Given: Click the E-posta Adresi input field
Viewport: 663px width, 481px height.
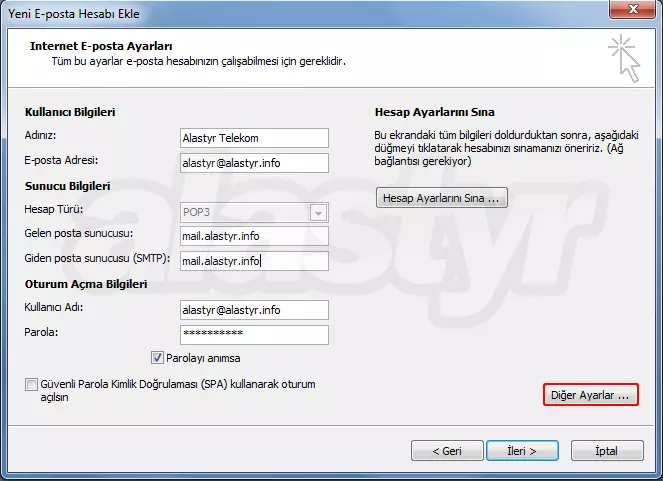Looking at the screenshot, I should click(x=254, y=163).
